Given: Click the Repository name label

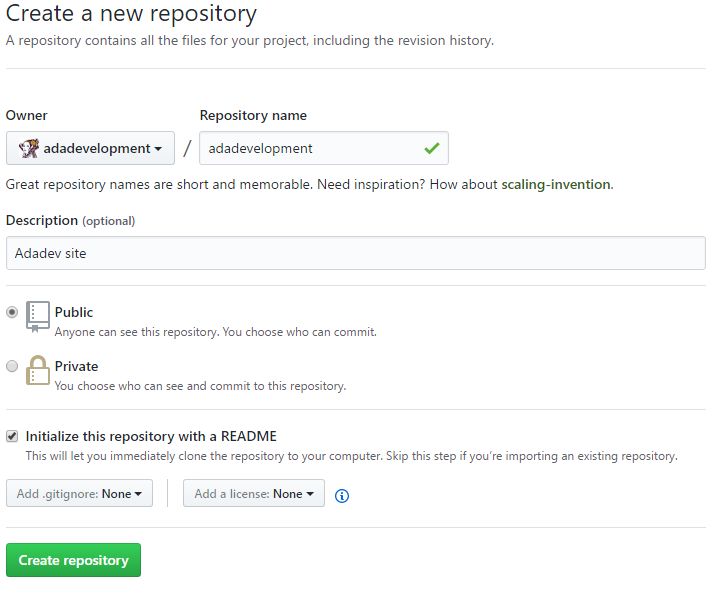Looking at the screenshot, I should [x=253, y=115].
